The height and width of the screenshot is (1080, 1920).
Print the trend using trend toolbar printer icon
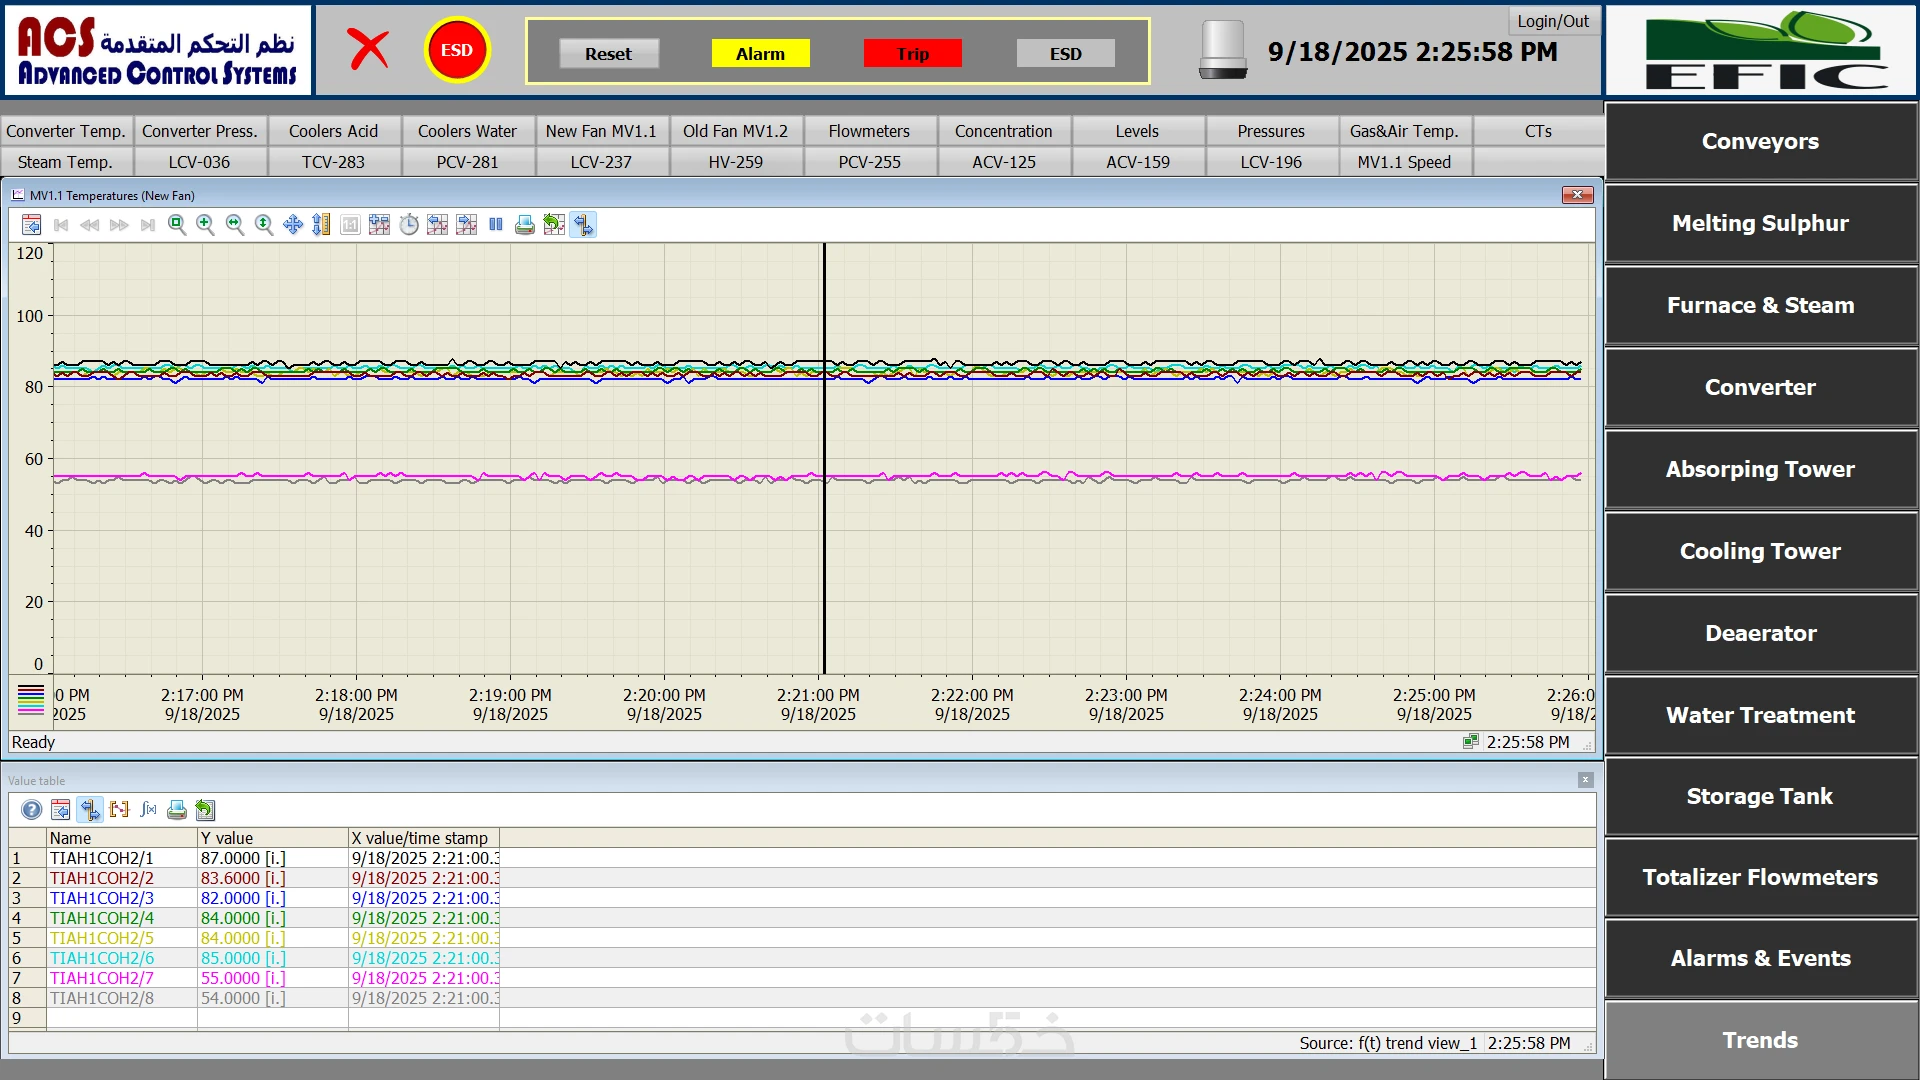point(524,225)
